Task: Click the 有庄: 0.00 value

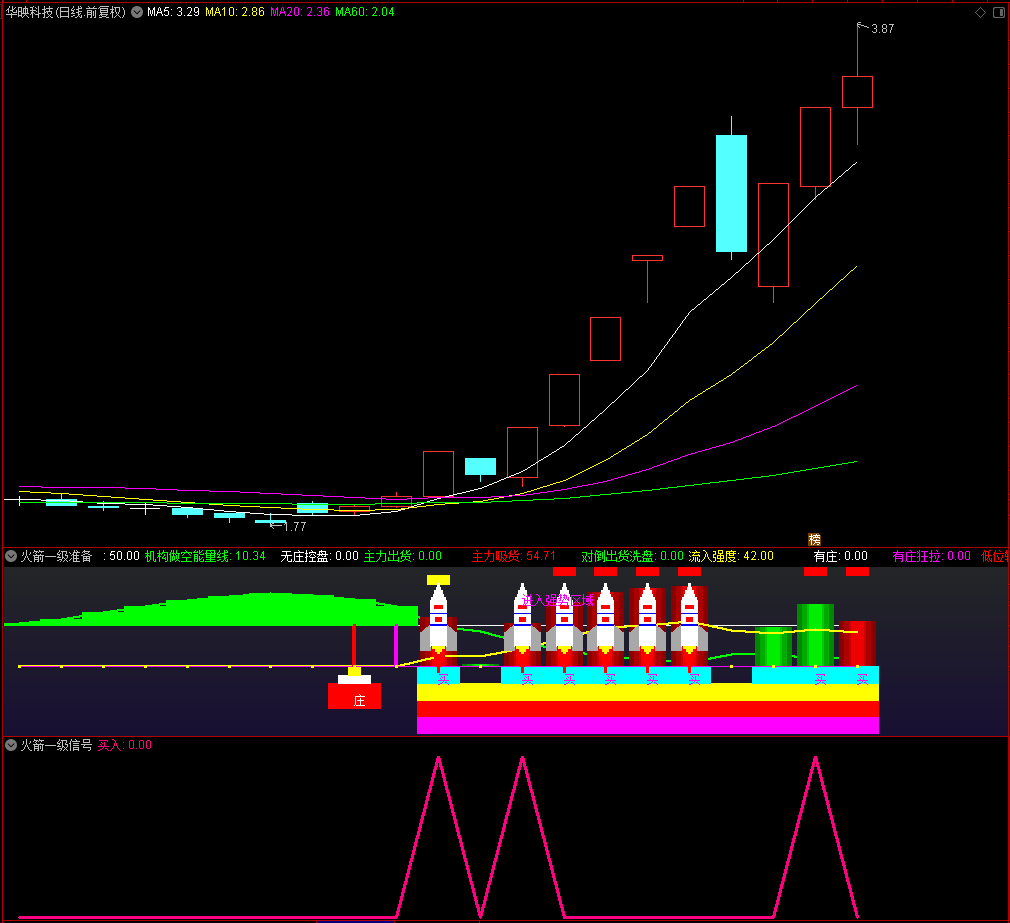Action: (x=840, y=556)
